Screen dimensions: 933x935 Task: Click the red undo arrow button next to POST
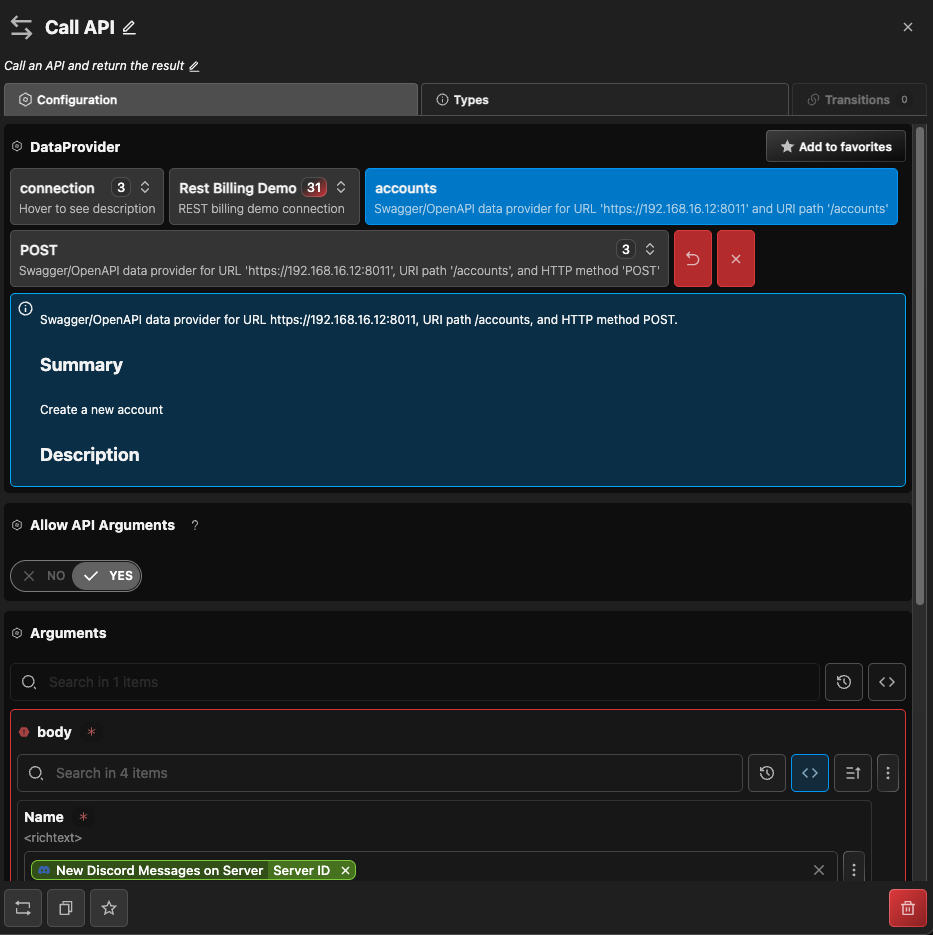click(692, 258)
